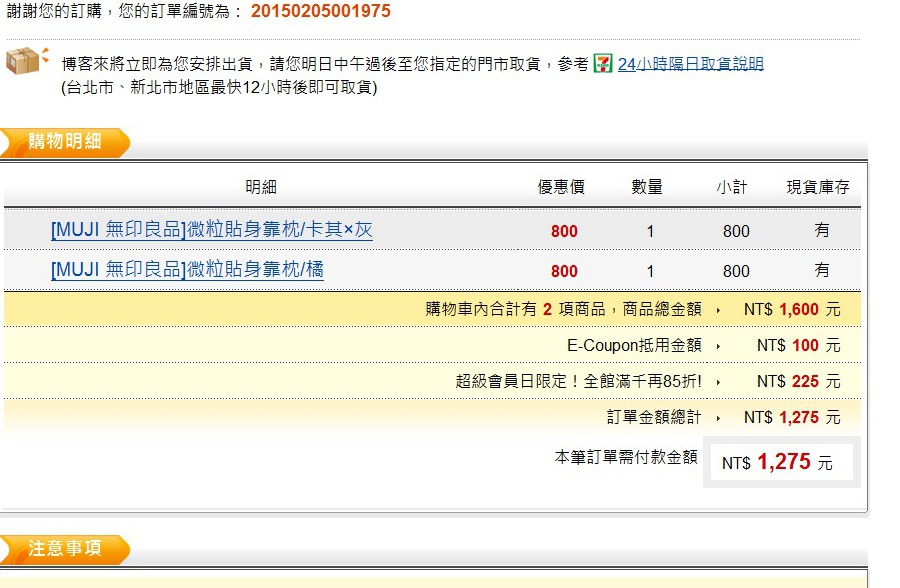The height and width of the screenshot is (588, 900).
Task: Click the 超級會員日限定 discount label
Action: pyautogui.click(x=579, y=381)
